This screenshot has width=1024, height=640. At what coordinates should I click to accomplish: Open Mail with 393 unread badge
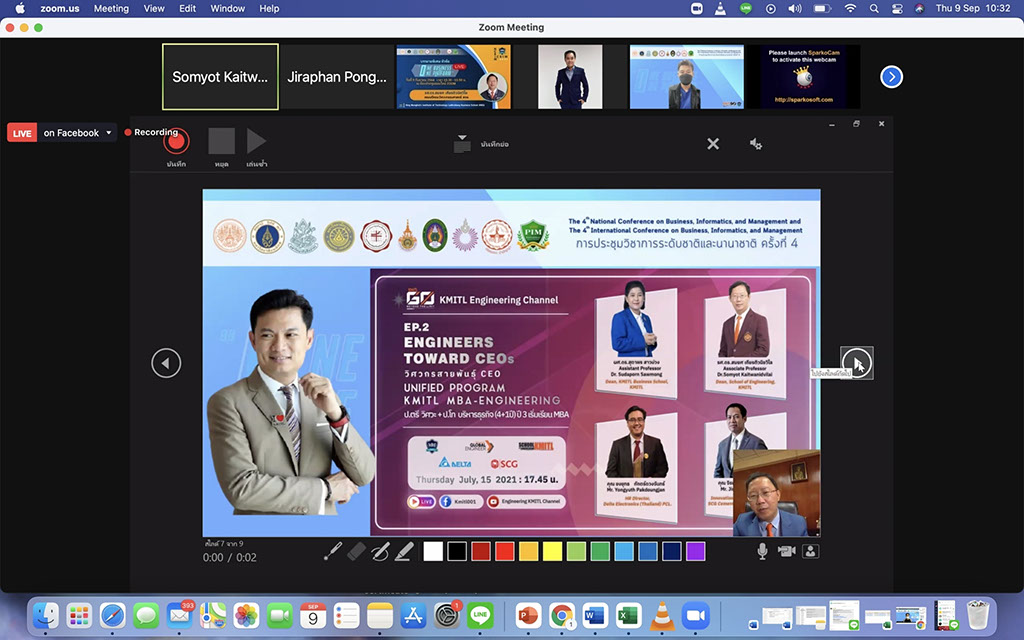[x=180, y=615]
